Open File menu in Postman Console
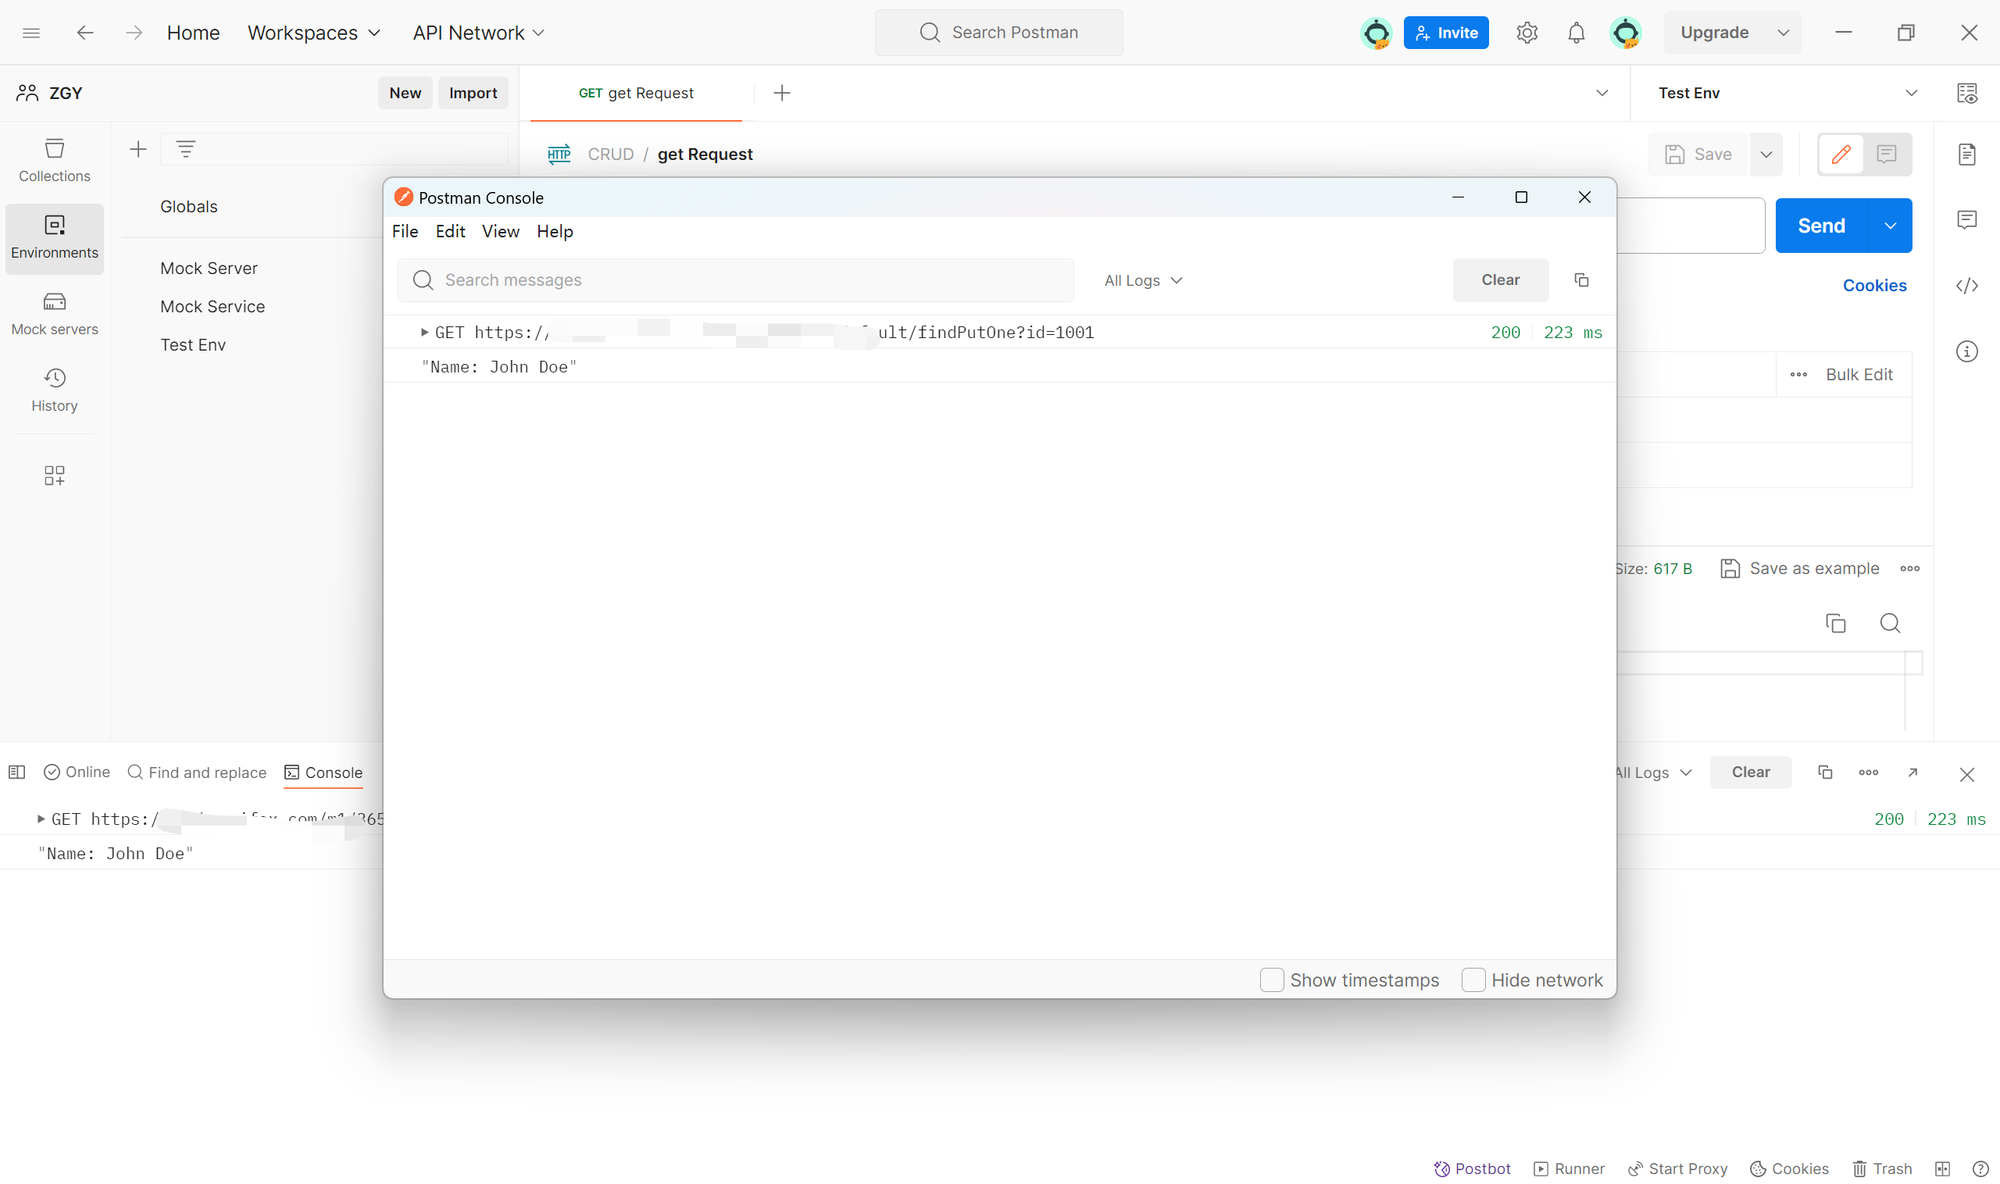Screen dimensions: 2000x1184 click(x=405, y=232)
